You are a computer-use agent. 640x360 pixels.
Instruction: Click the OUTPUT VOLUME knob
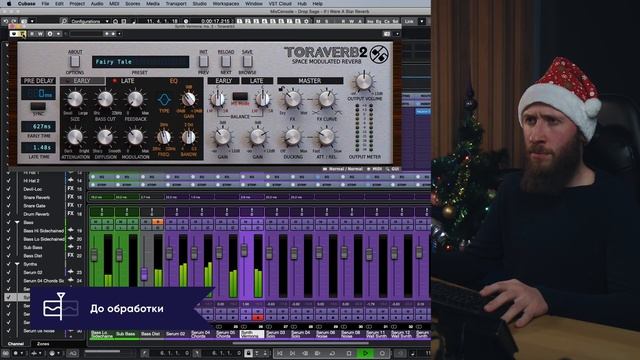coord(364,82)
